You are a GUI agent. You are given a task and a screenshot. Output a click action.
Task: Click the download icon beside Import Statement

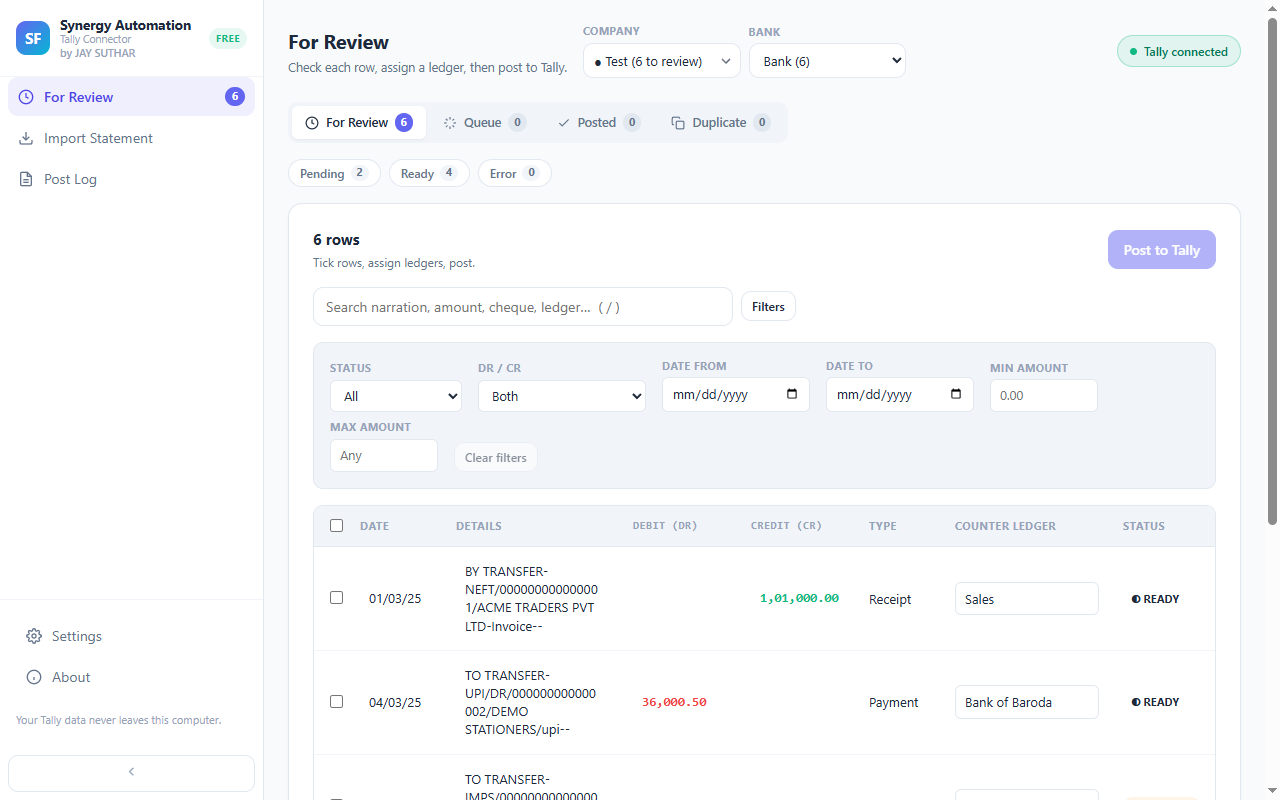[x=26, y=138]
